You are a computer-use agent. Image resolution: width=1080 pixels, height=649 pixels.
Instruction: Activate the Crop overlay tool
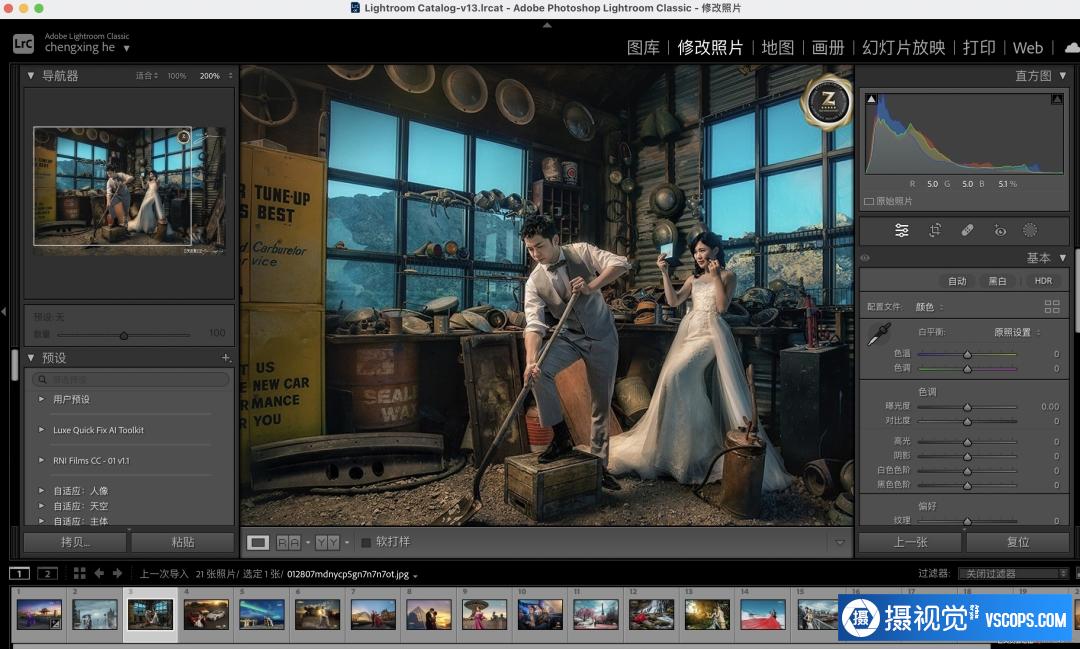click(x=935, y=231)
